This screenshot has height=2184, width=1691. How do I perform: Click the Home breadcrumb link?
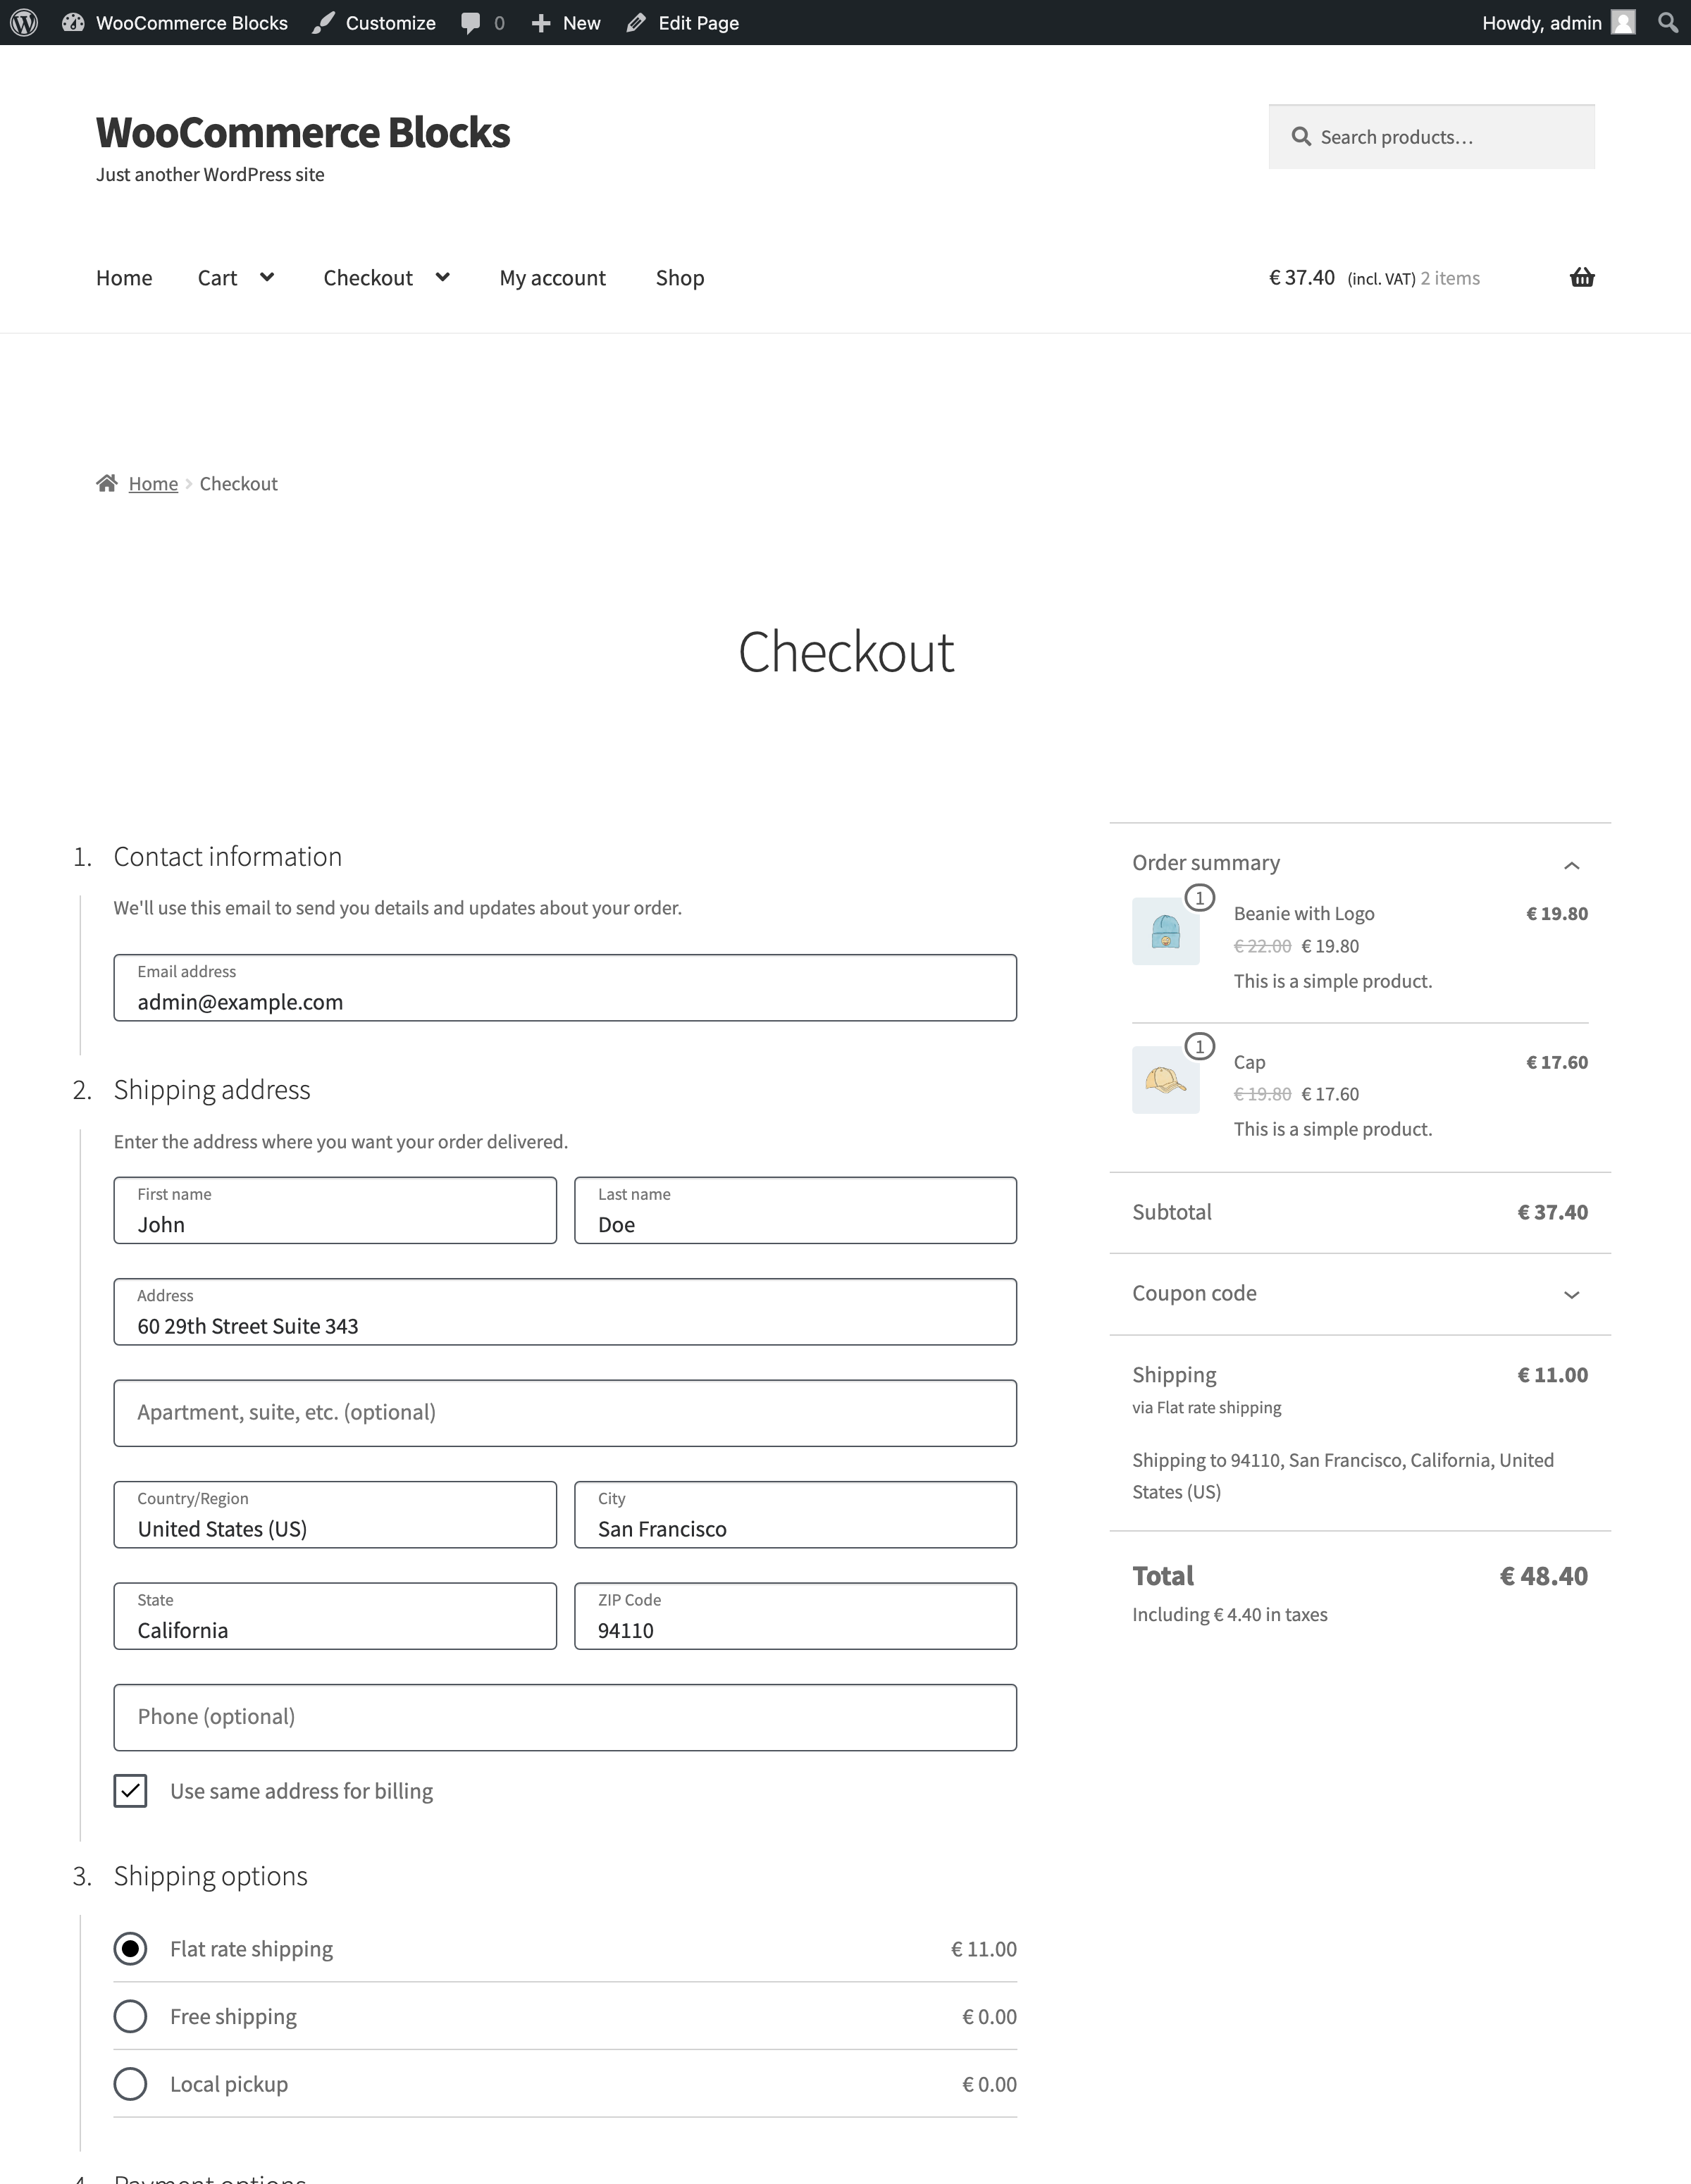pos(153,484)
